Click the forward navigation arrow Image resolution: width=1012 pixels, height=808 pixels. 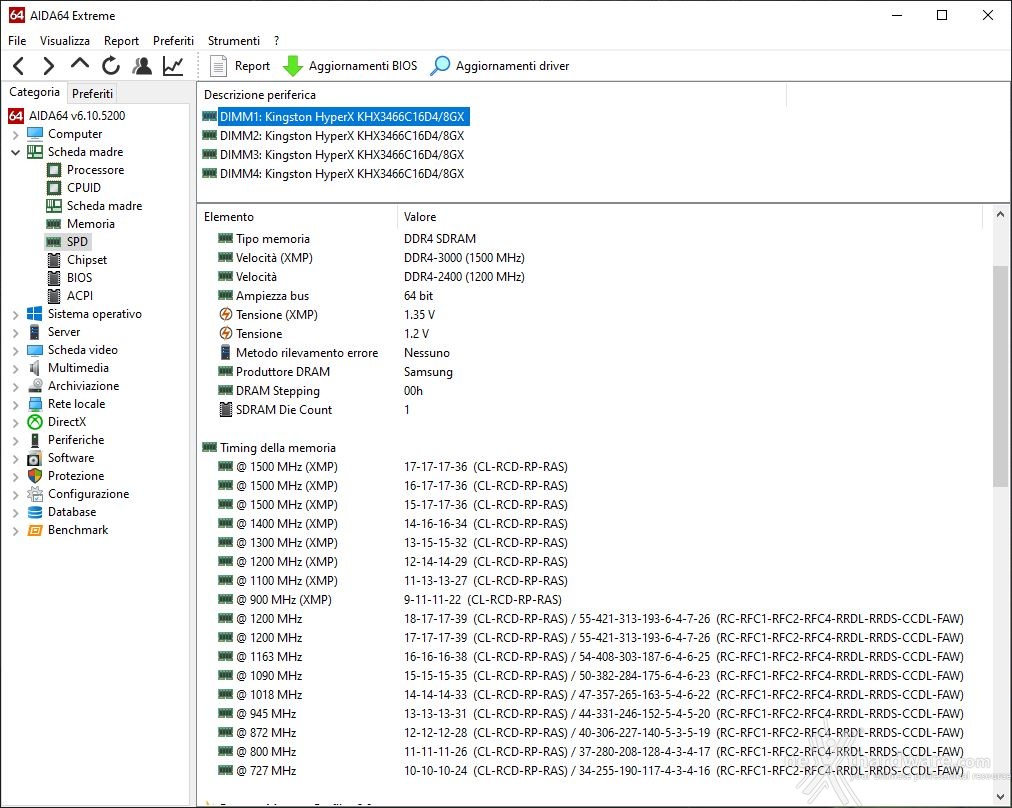point(48,66)
